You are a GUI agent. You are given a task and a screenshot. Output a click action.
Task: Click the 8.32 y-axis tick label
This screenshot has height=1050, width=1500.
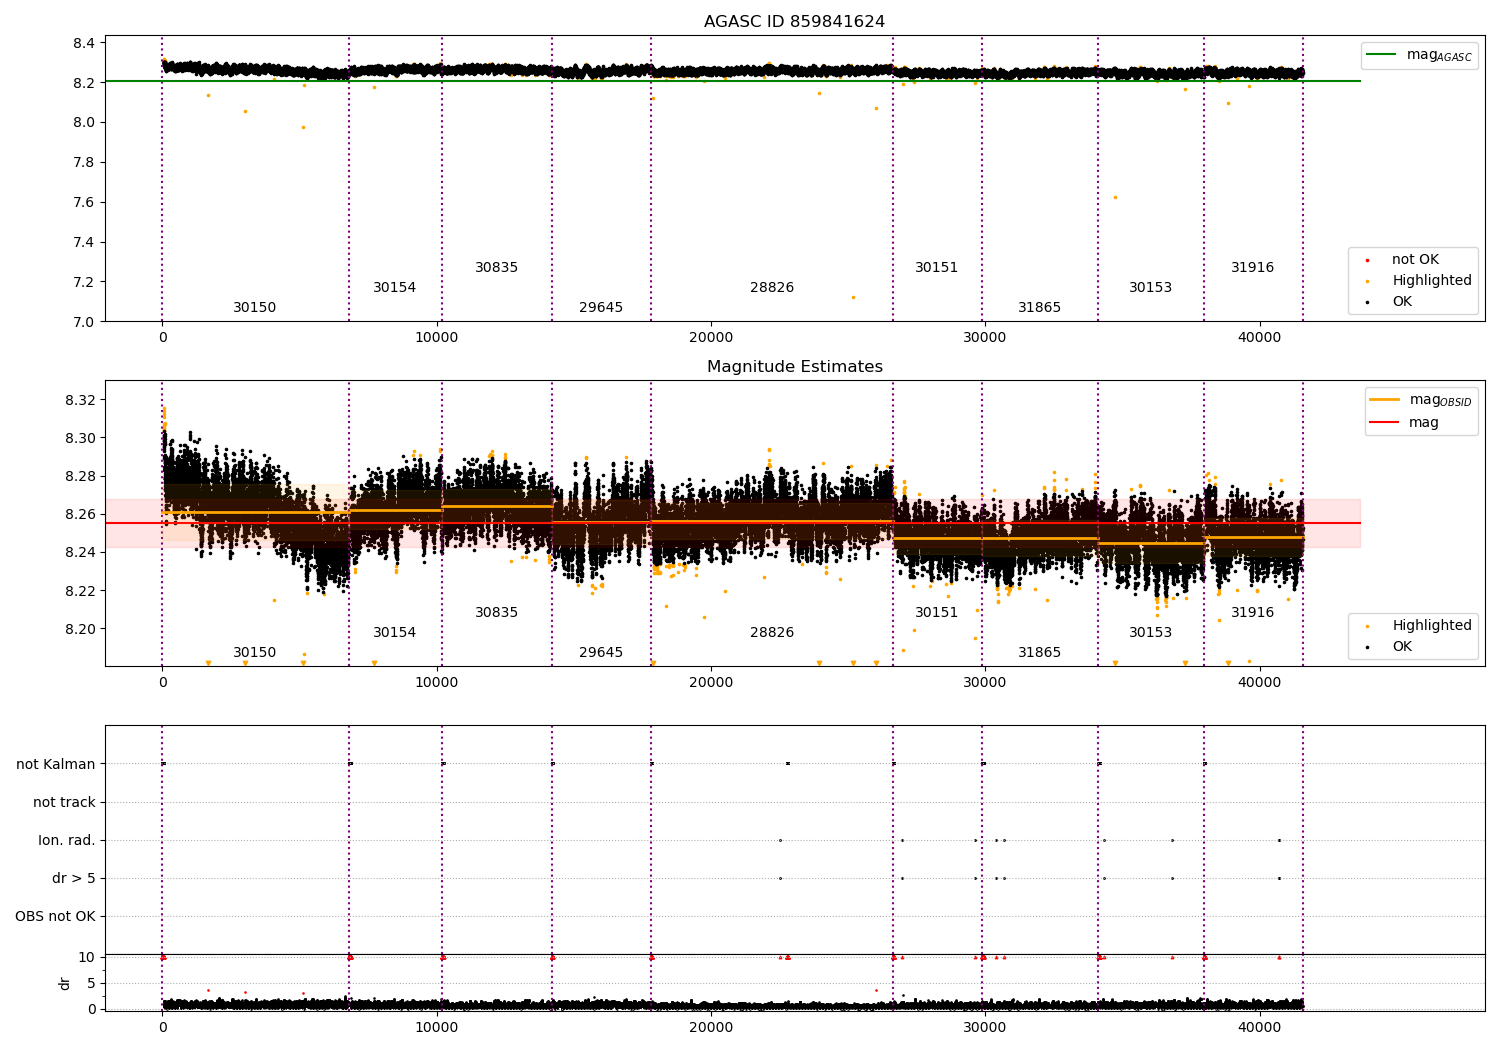coord(80,400)
